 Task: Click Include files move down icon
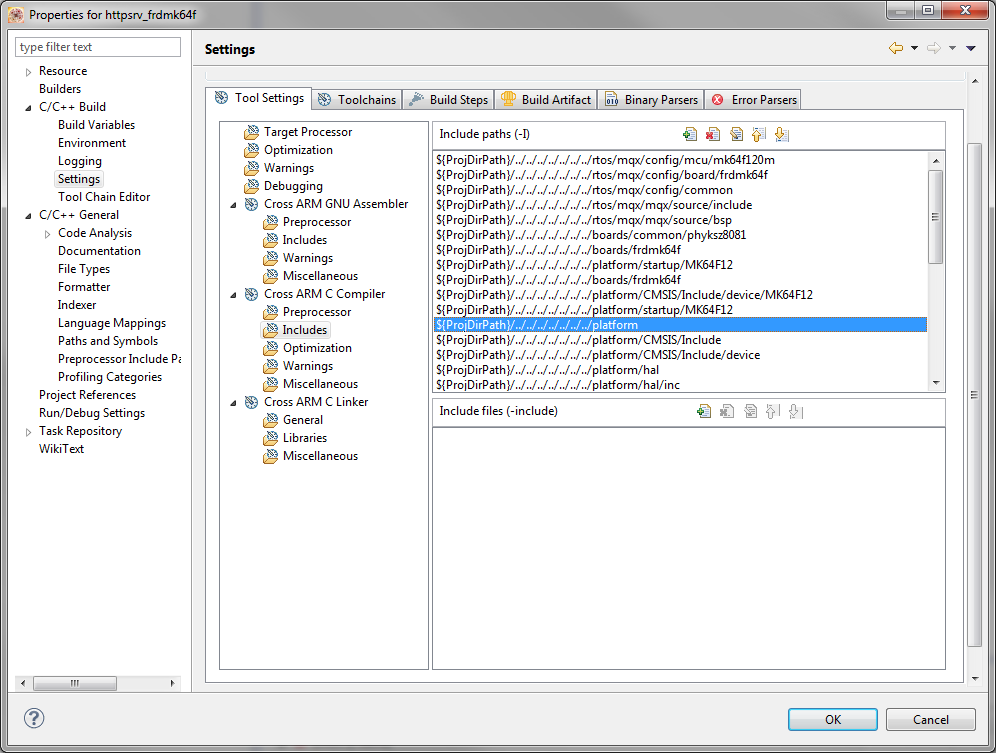(x=796, y=411)
